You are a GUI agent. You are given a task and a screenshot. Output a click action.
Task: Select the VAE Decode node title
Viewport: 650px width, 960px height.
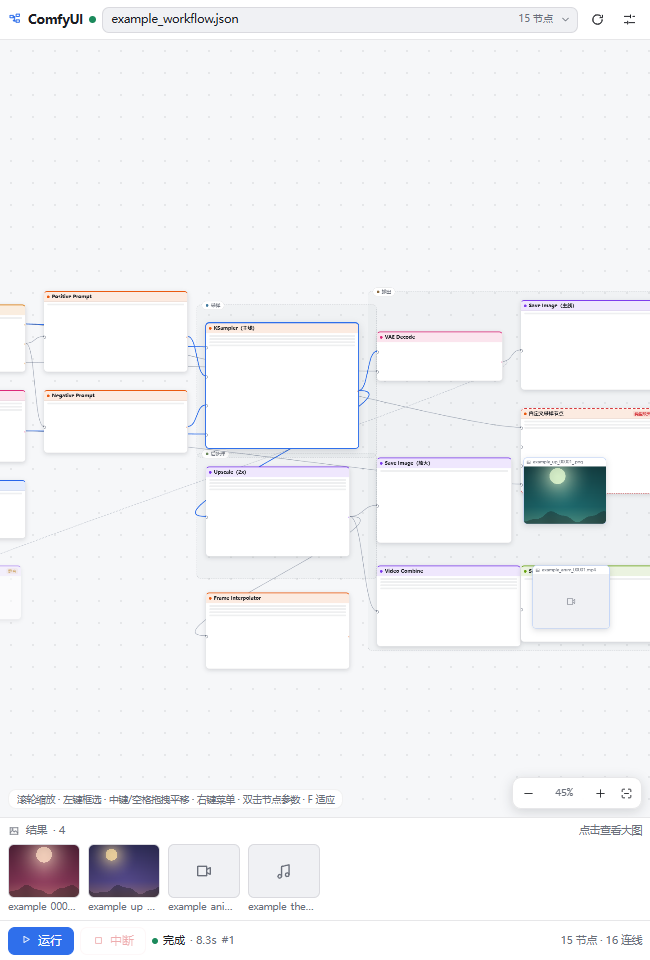[x=400, y=337]
